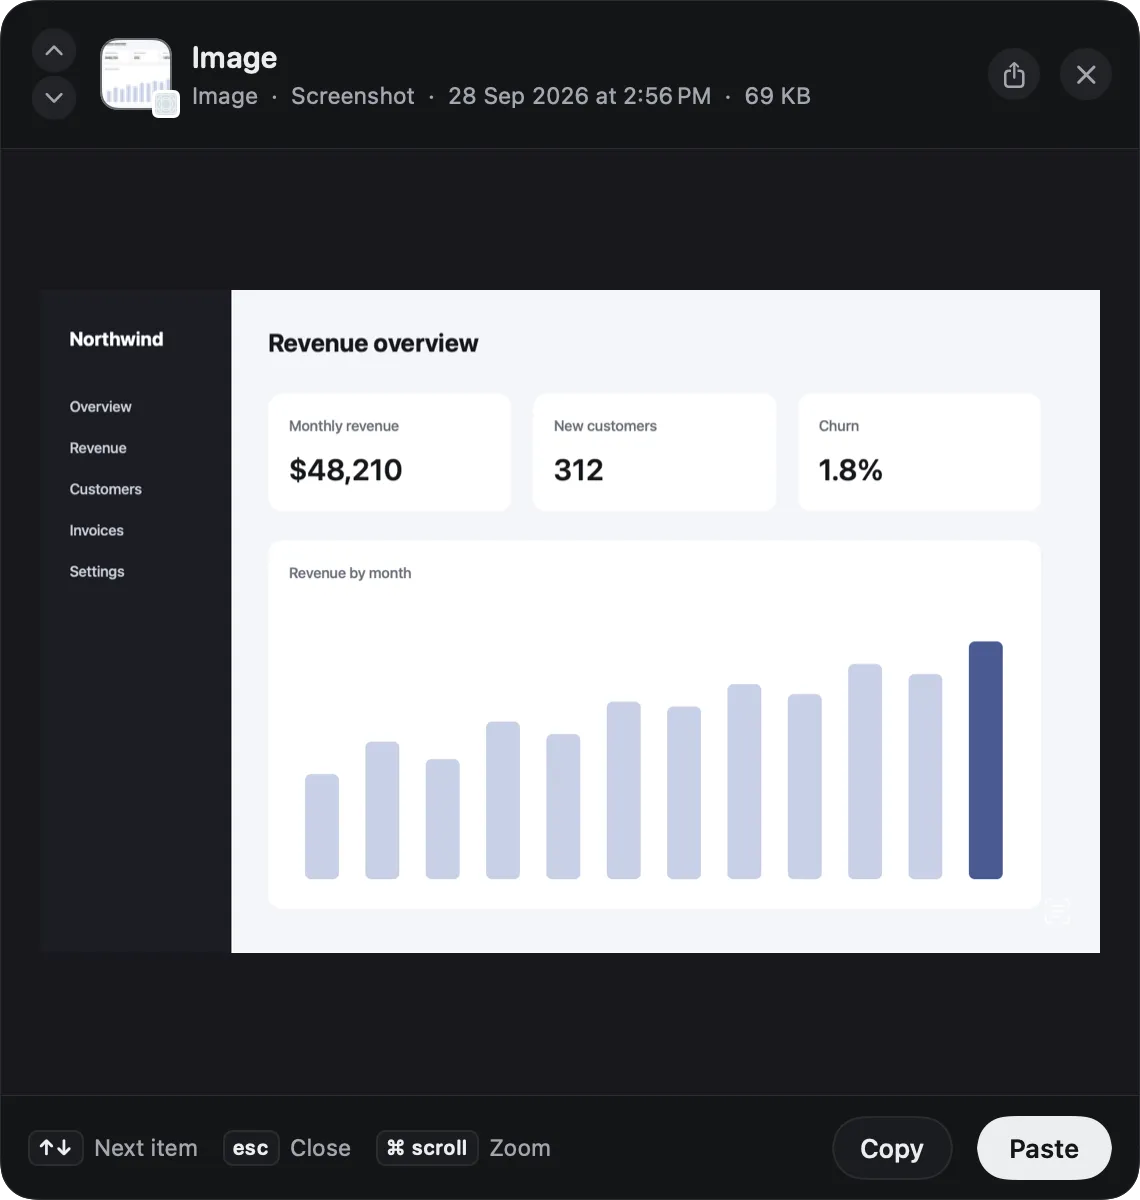The width and height of the screenshot is (1140, 1200).
Task: Click the Image title in the header
Action: tap(234, 58)
